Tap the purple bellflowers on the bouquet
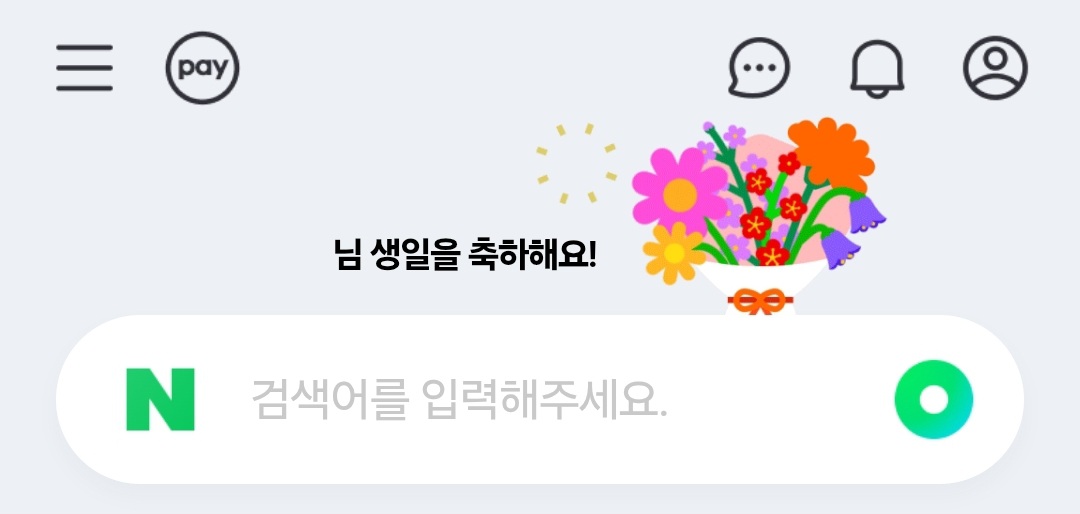 (x=854, y=233)
